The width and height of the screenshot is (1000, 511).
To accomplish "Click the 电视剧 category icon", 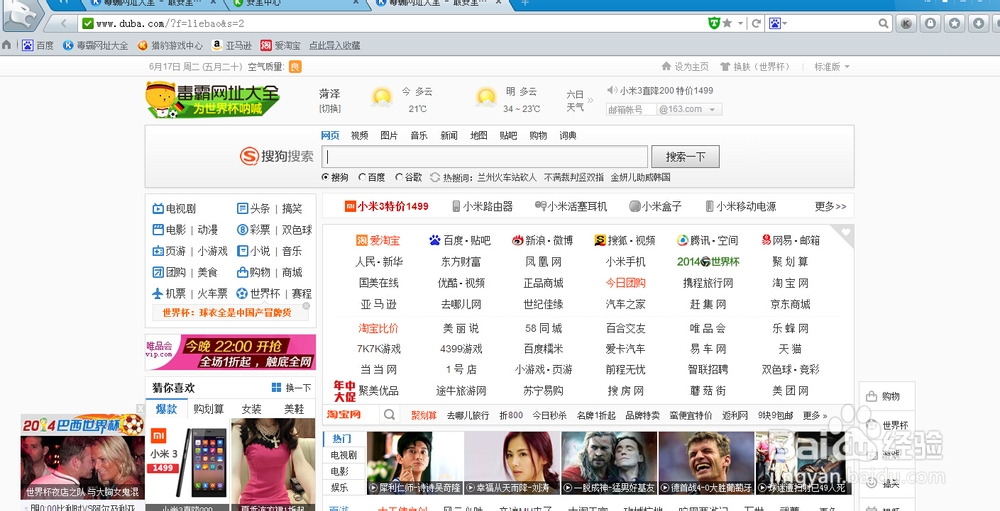I will pos(158,209).
